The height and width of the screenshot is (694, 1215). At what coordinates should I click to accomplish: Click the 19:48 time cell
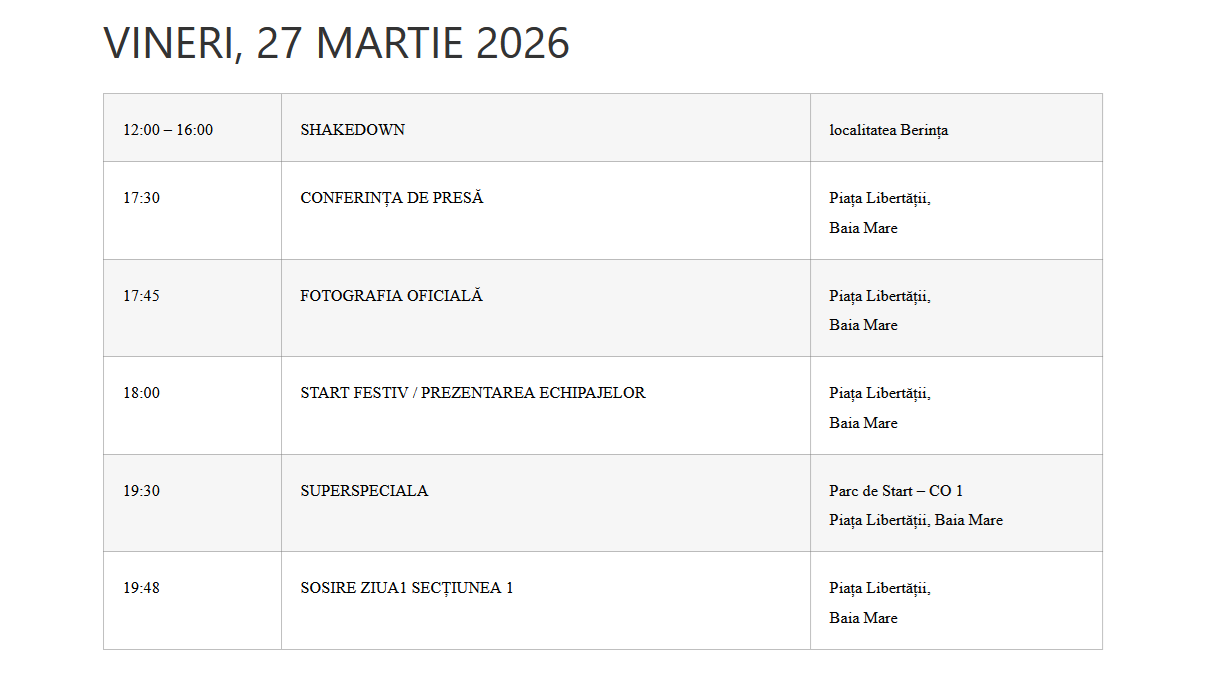point(141,588)
